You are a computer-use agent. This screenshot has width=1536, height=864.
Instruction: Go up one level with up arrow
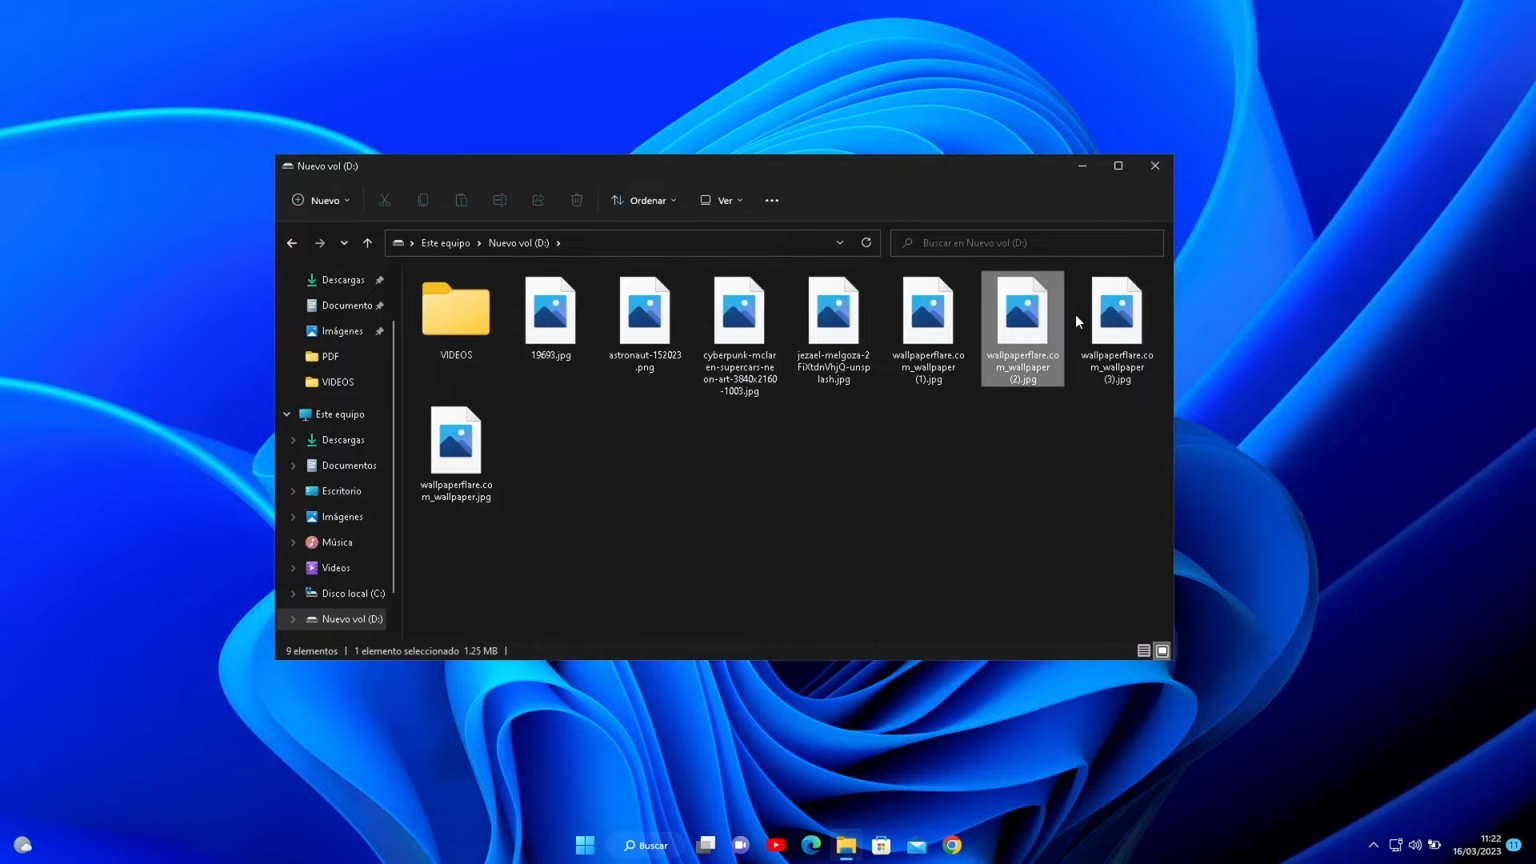click(x=368, y=243)
